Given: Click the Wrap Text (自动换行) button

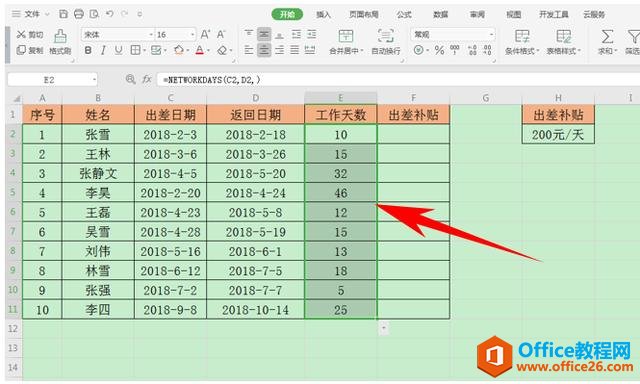Looking at the screenshot, I should coord(386,42).
